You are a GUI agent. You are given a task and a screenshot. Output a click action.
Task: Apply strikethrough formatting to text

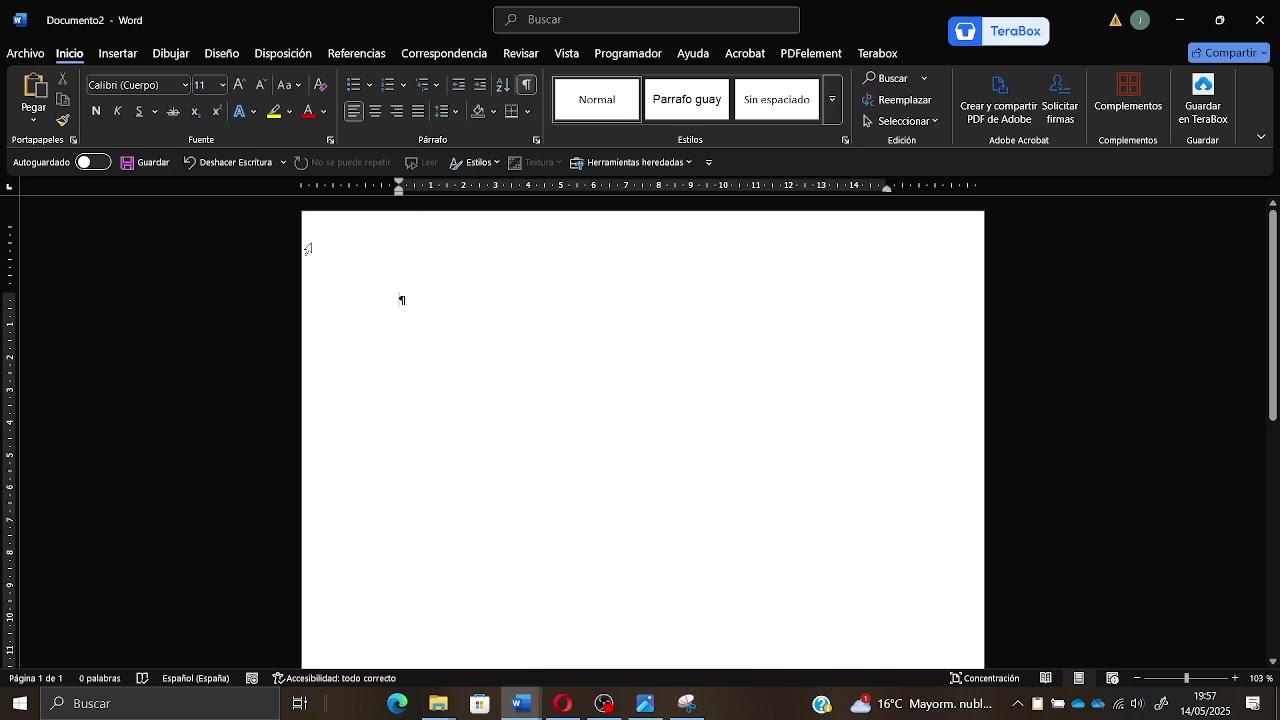click(x=173, y=112)
